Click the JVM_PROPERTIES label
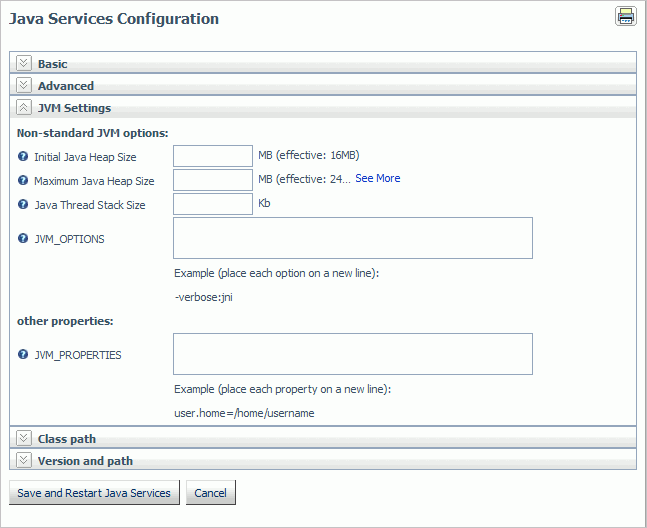The height and width of the screenshot is (528, 647). [78, 355]
